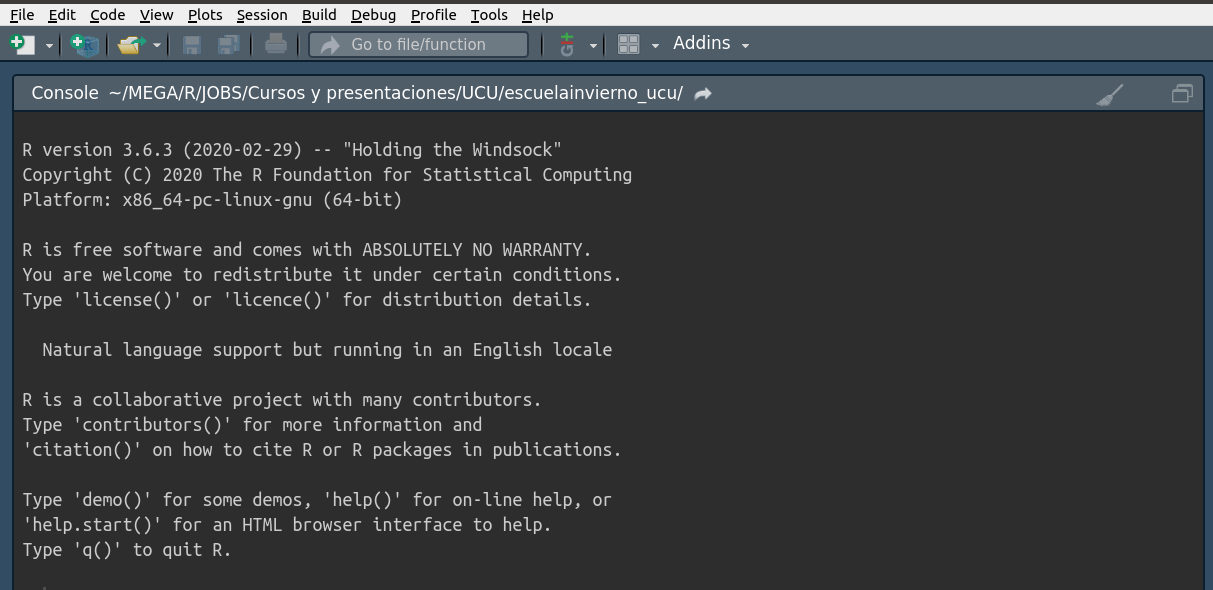Viewport: 1213px width, 590px height.
Task: View the current working directory arrow icon
Action: pyautogui.click(x=703, y=93)
